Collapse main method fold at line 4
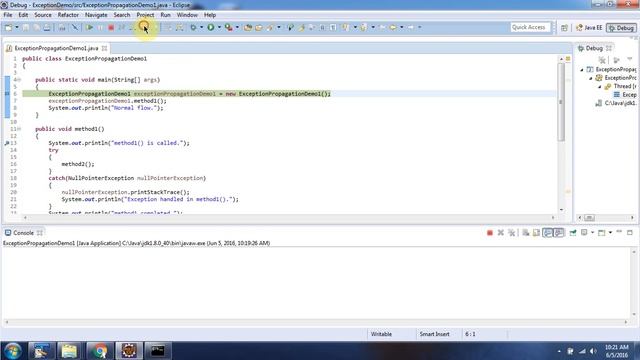 coord(19,80)
